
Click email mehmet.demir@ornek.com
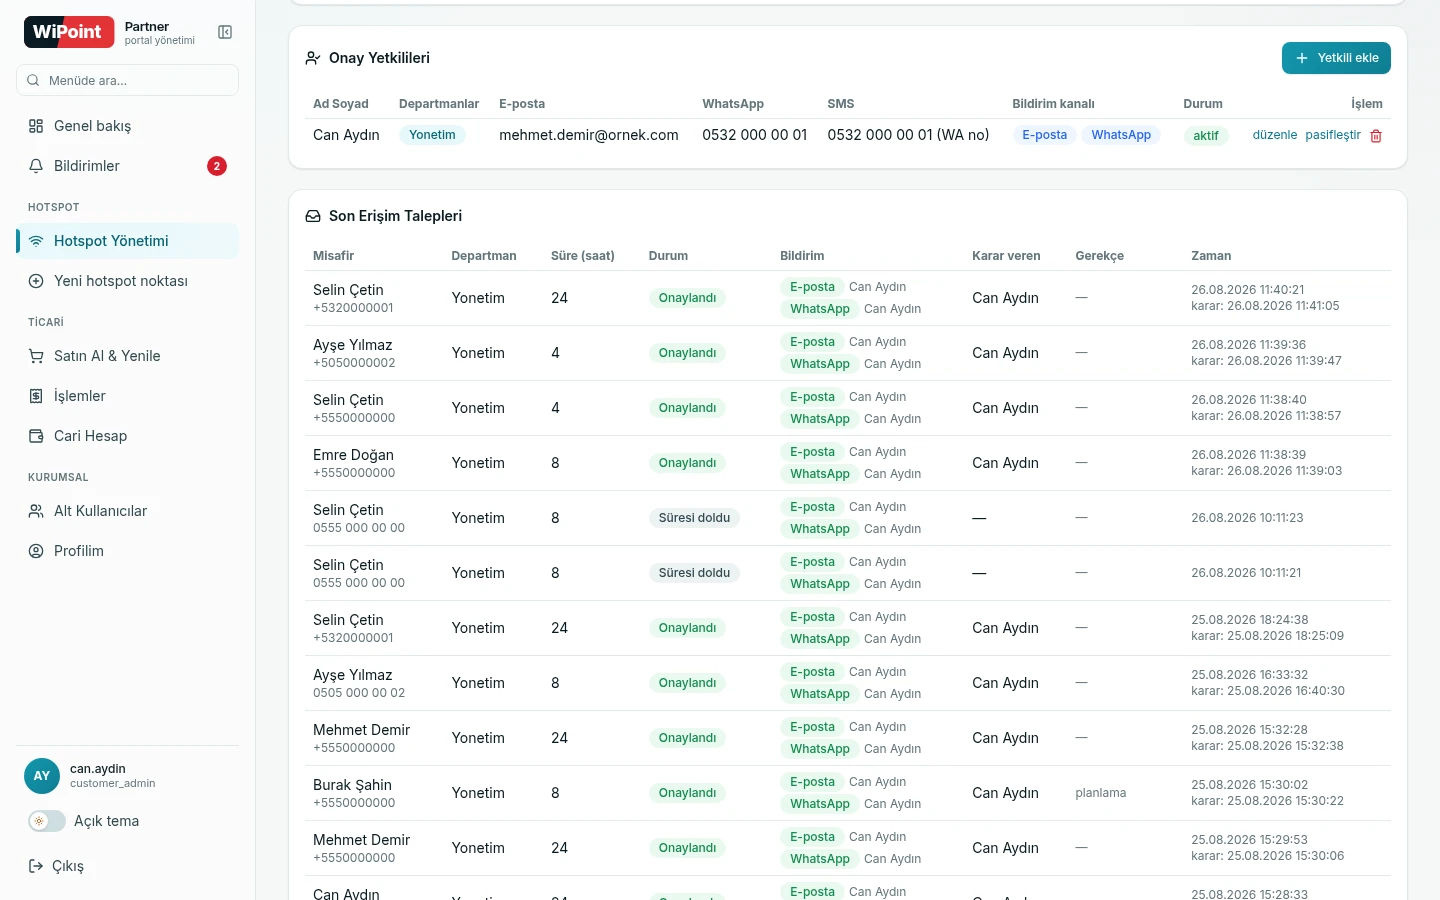point(589,135)
